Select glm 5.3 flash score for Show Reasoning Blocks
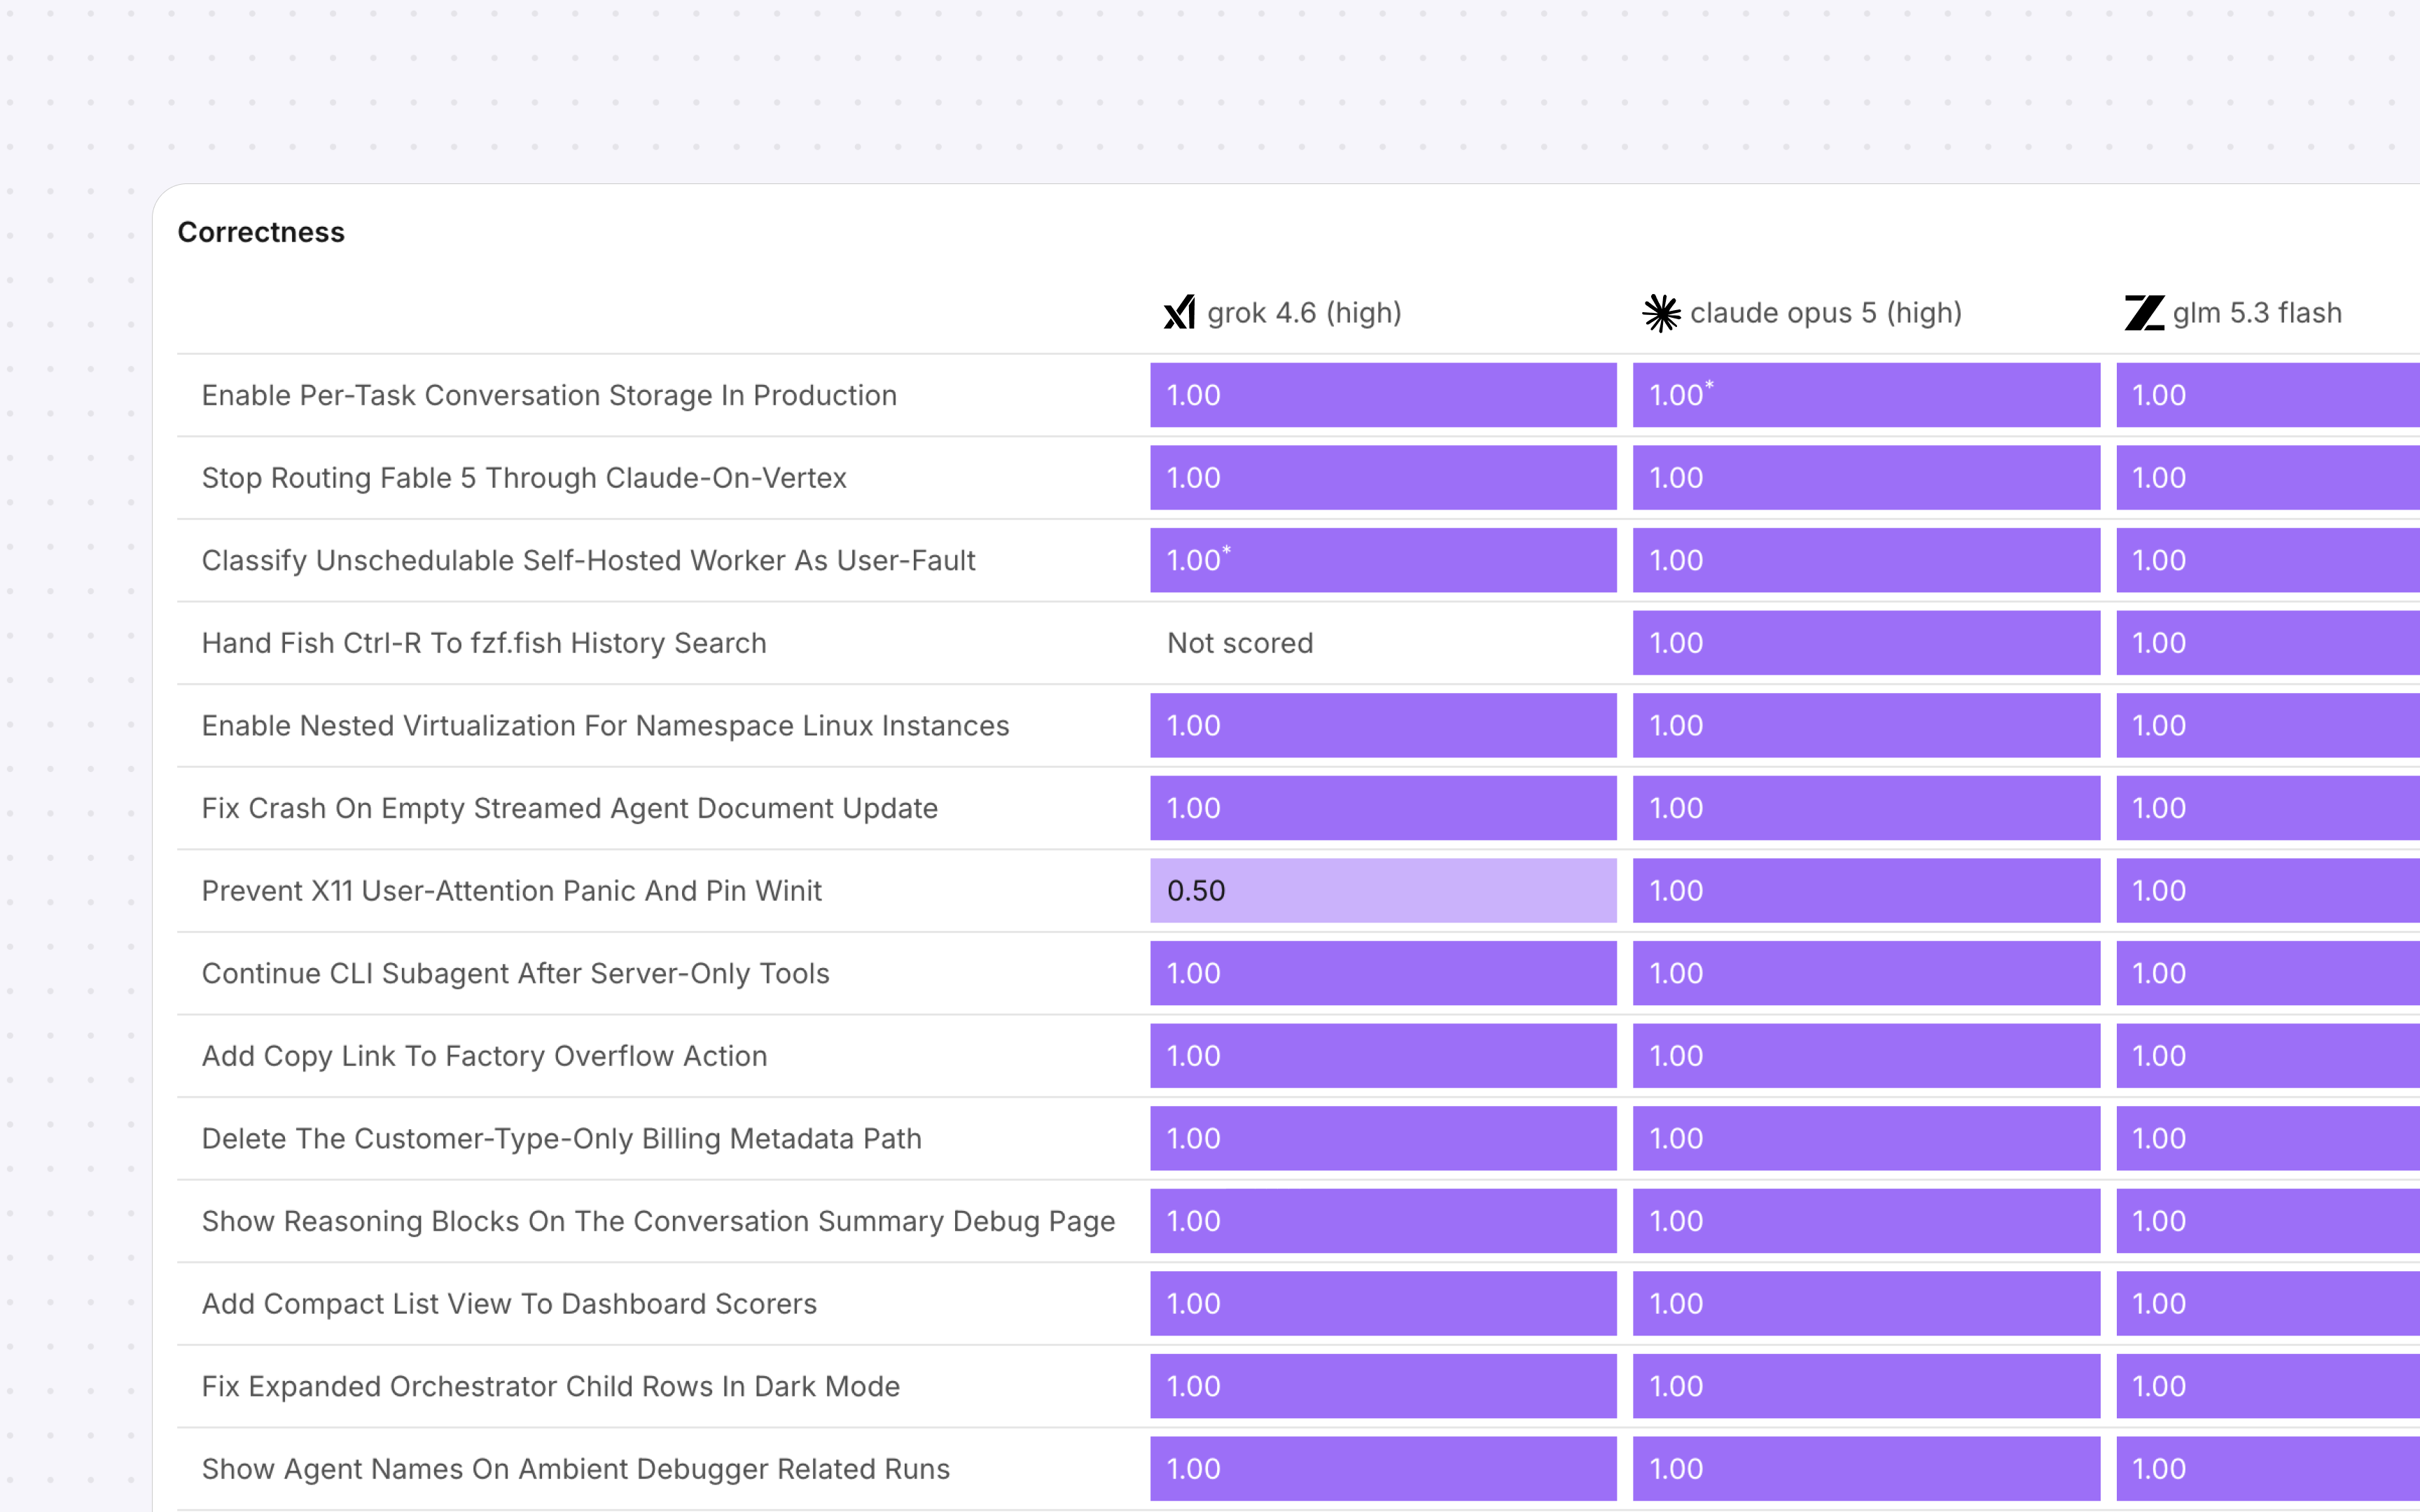 pos(2268,1221)
